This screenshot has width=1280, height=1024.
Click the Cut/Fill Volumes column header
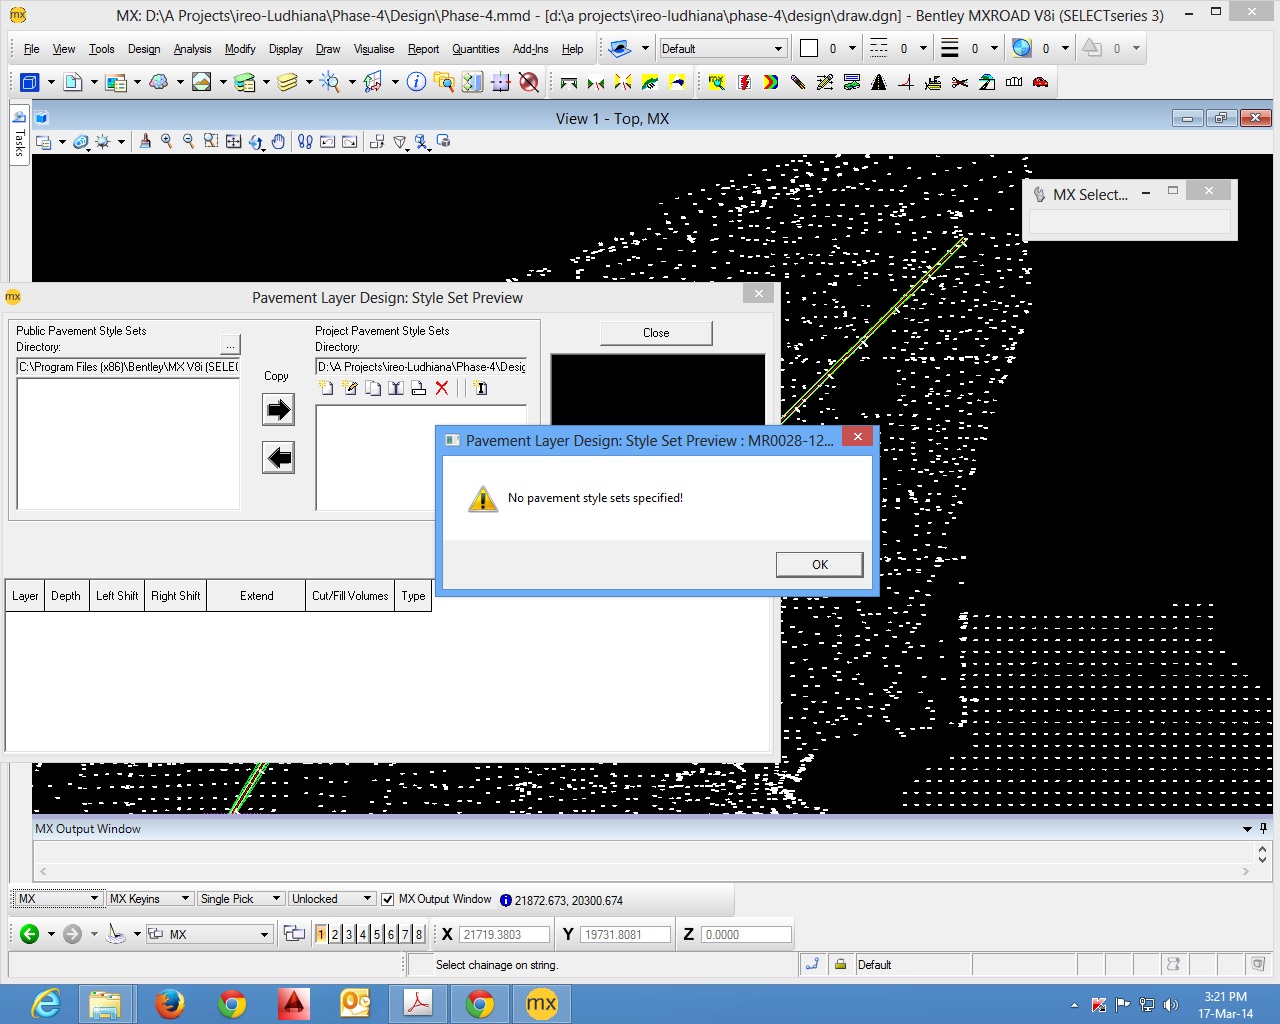350,596
